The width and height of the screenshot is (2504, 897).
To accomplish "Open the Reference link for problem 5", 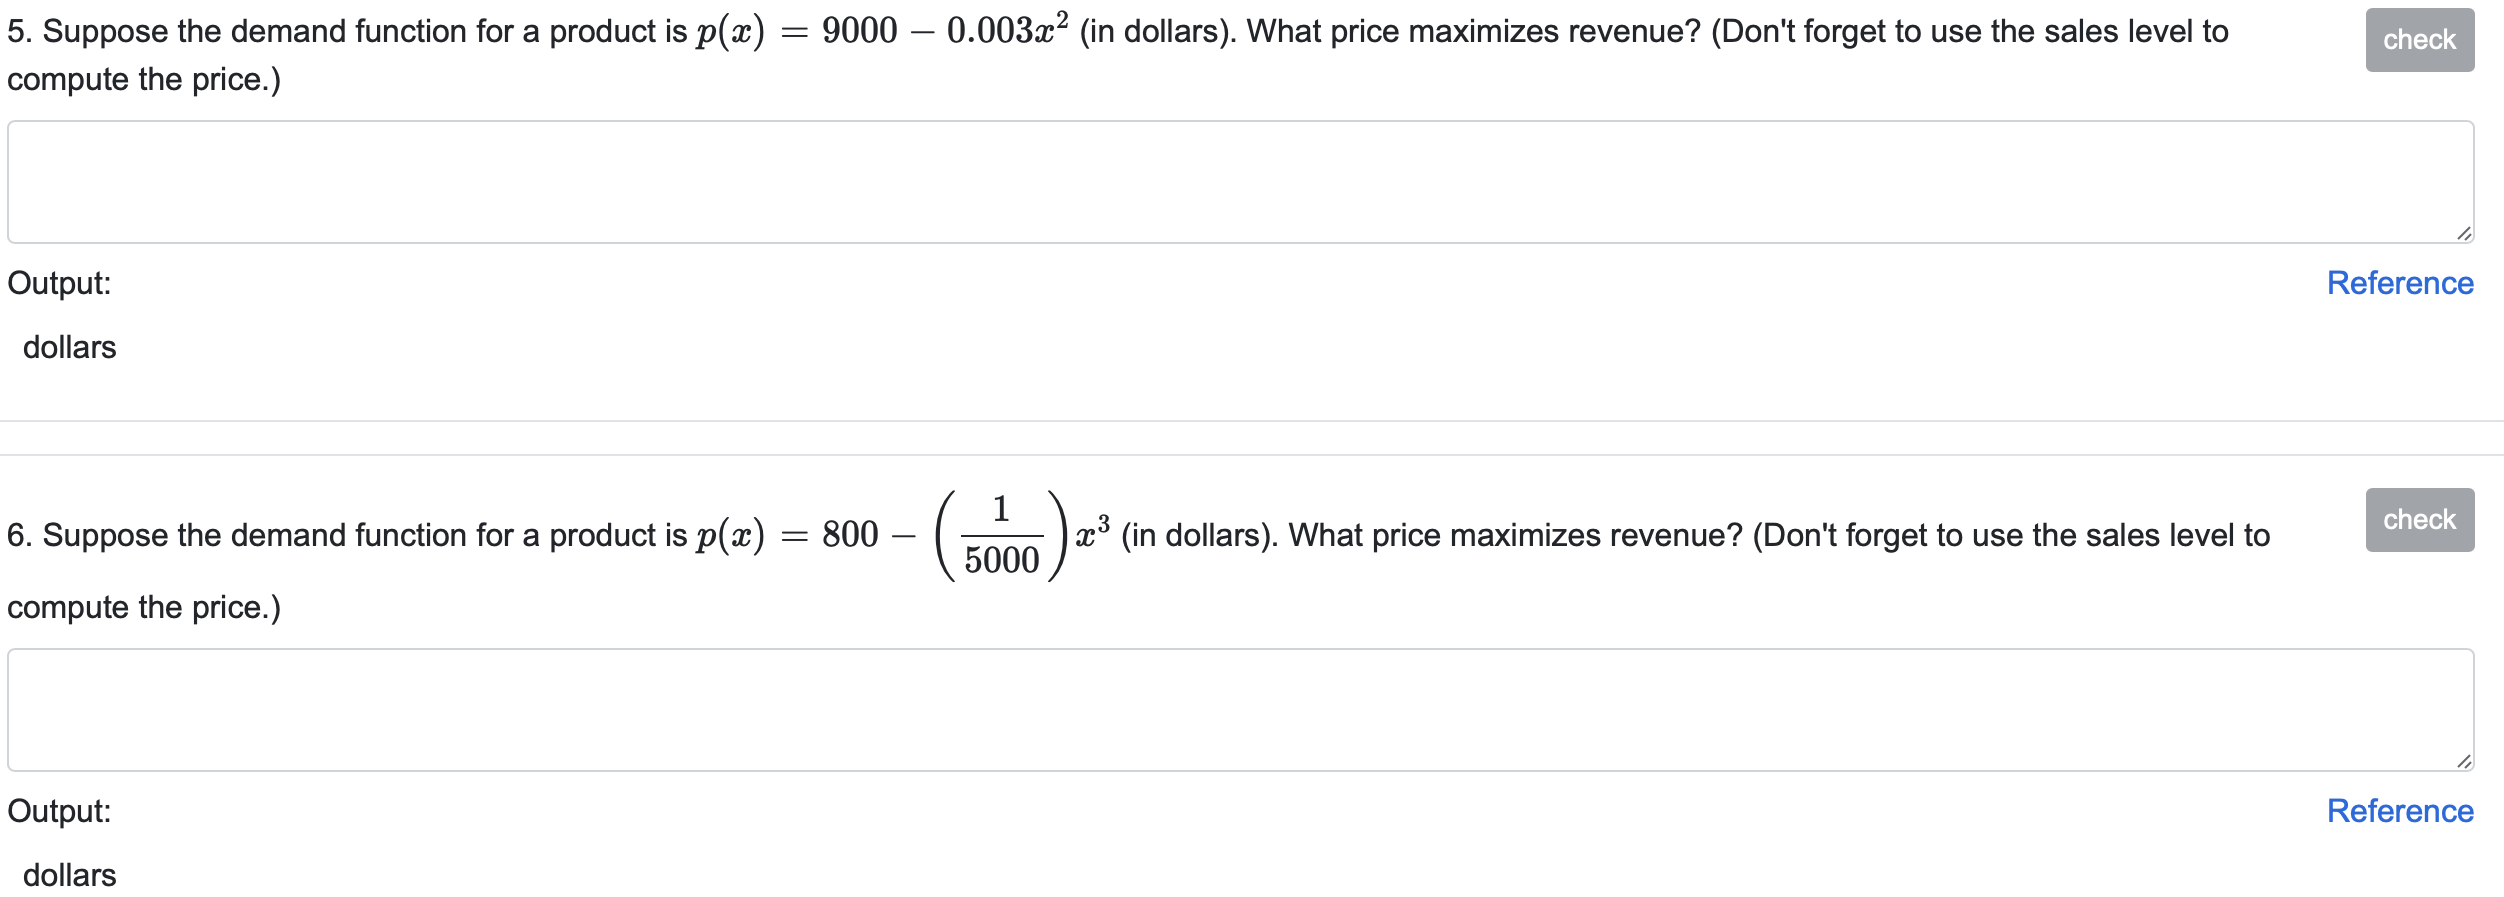I will pos(2397,283).
